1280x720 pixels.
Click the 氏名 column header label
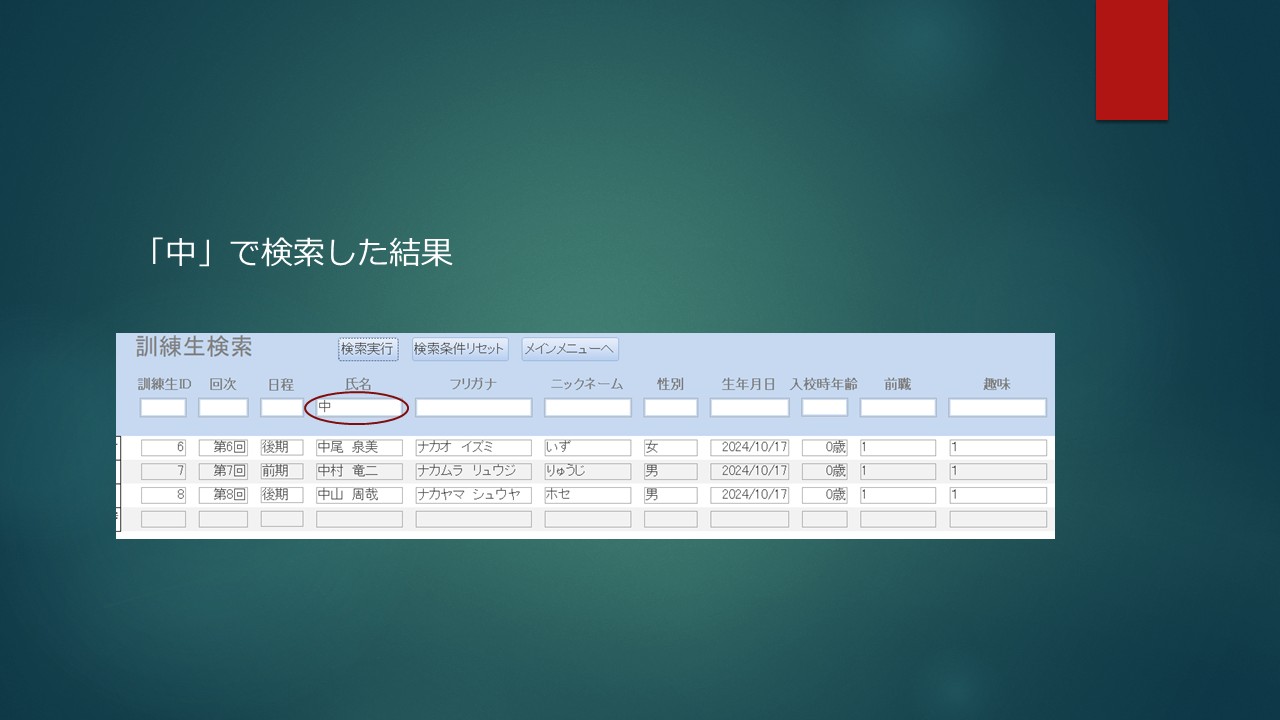pos(358,384)
